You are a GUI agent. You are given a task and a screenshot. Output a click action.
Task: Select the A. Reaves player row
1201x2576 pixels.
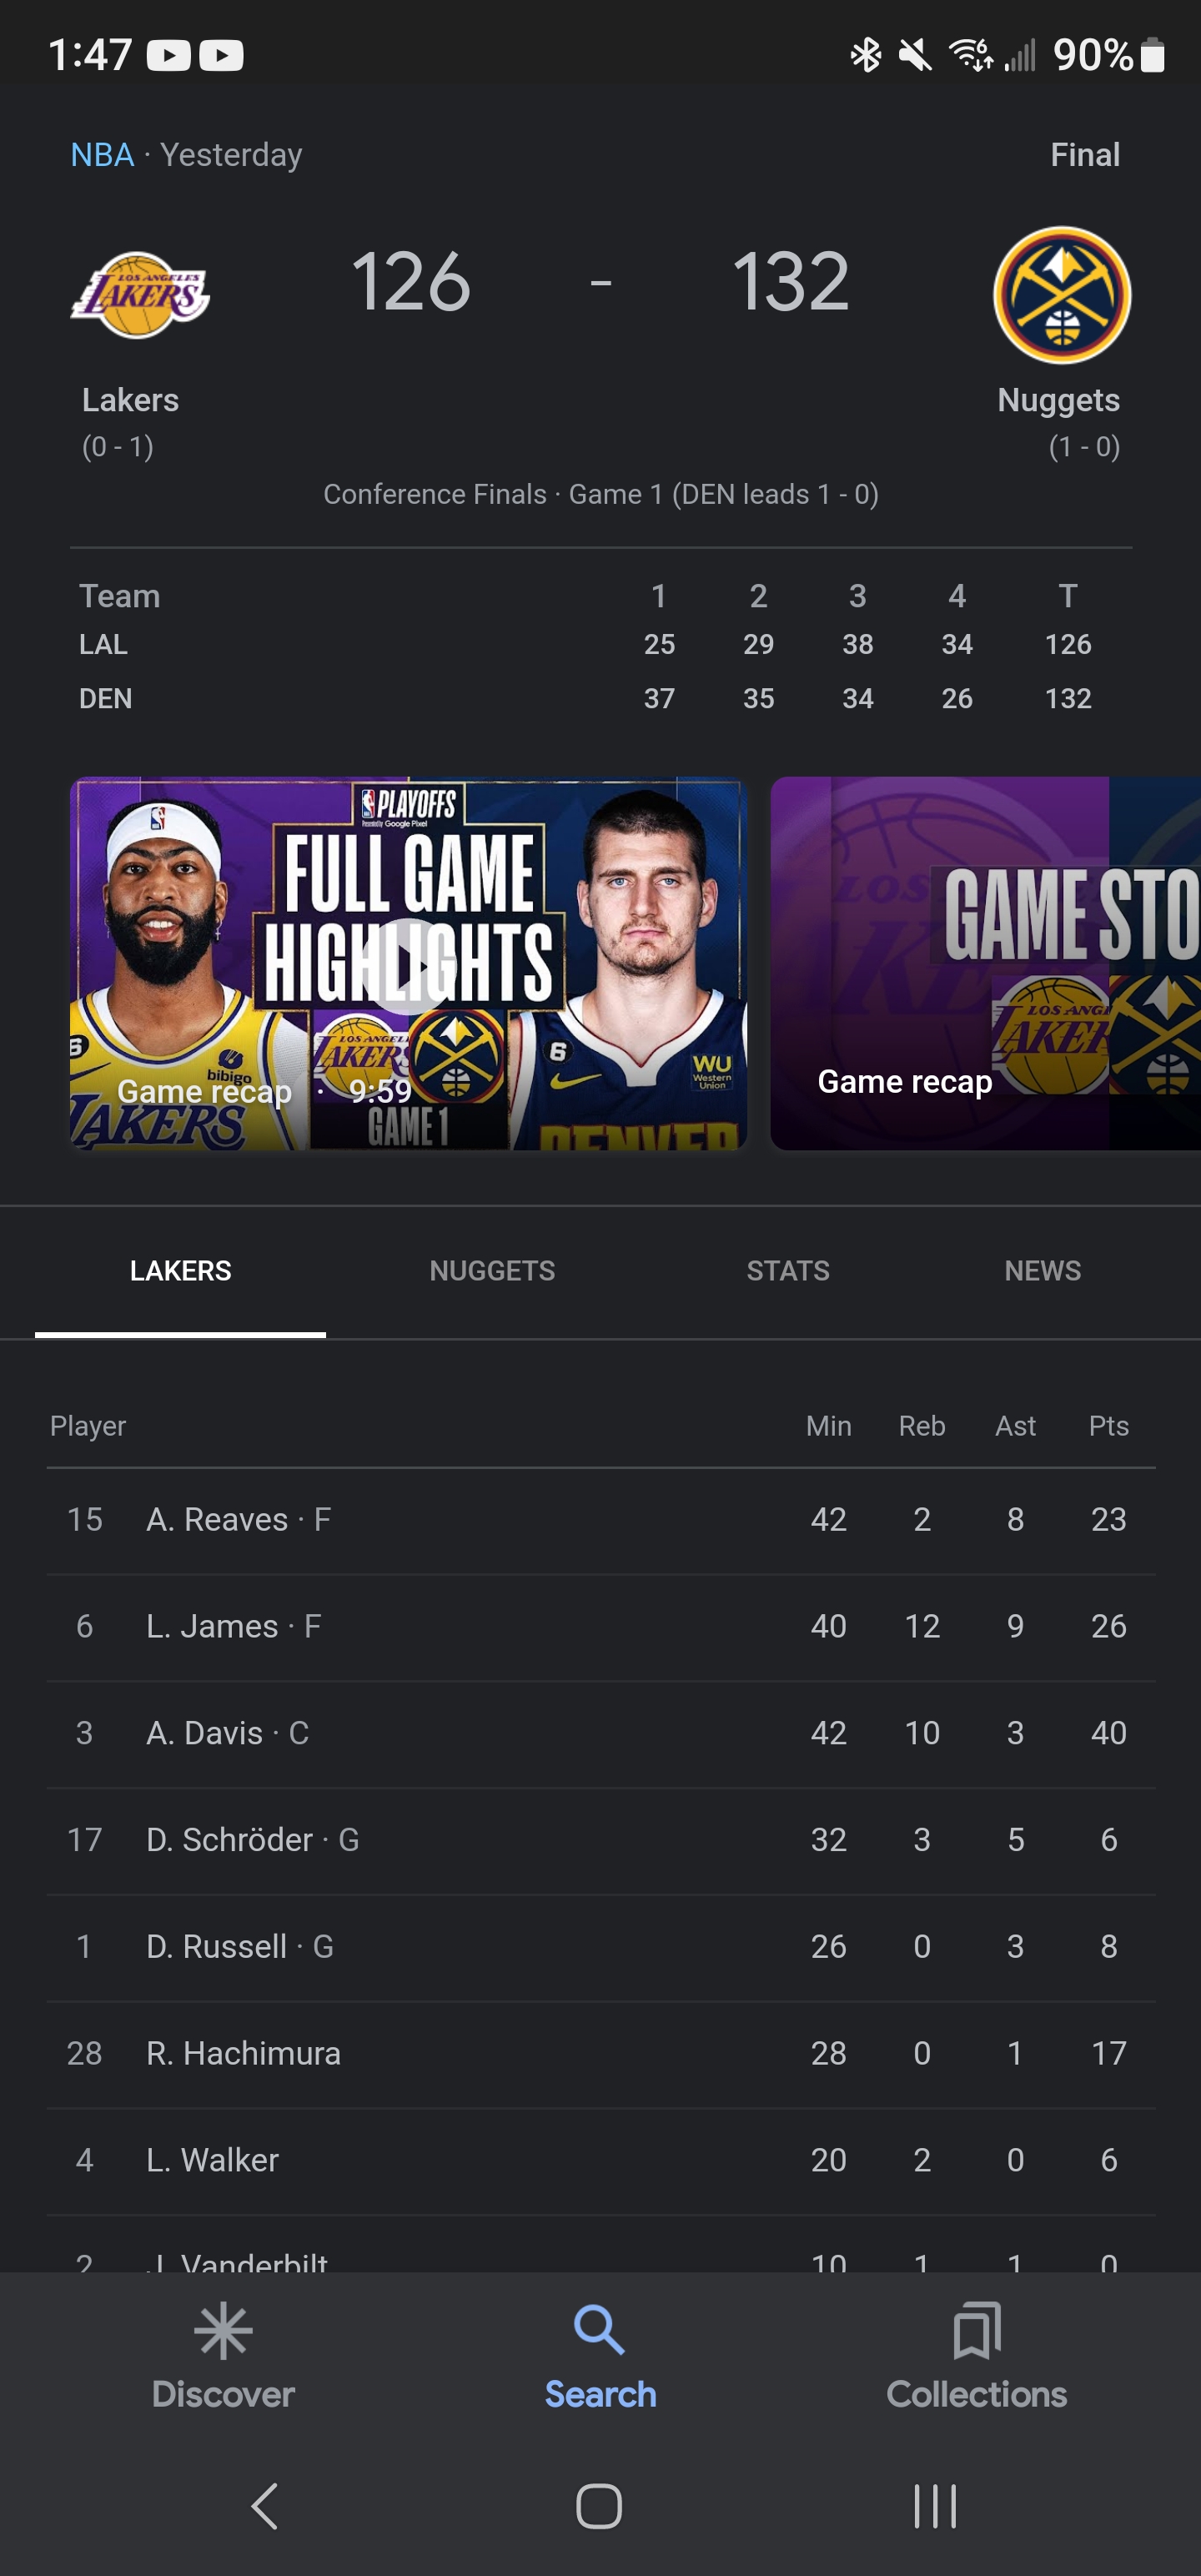click(600, 1520)
